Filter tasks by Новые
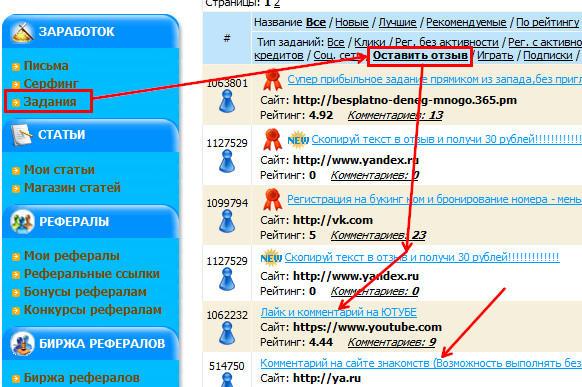582x387 pixels. (x=352, y=22)
